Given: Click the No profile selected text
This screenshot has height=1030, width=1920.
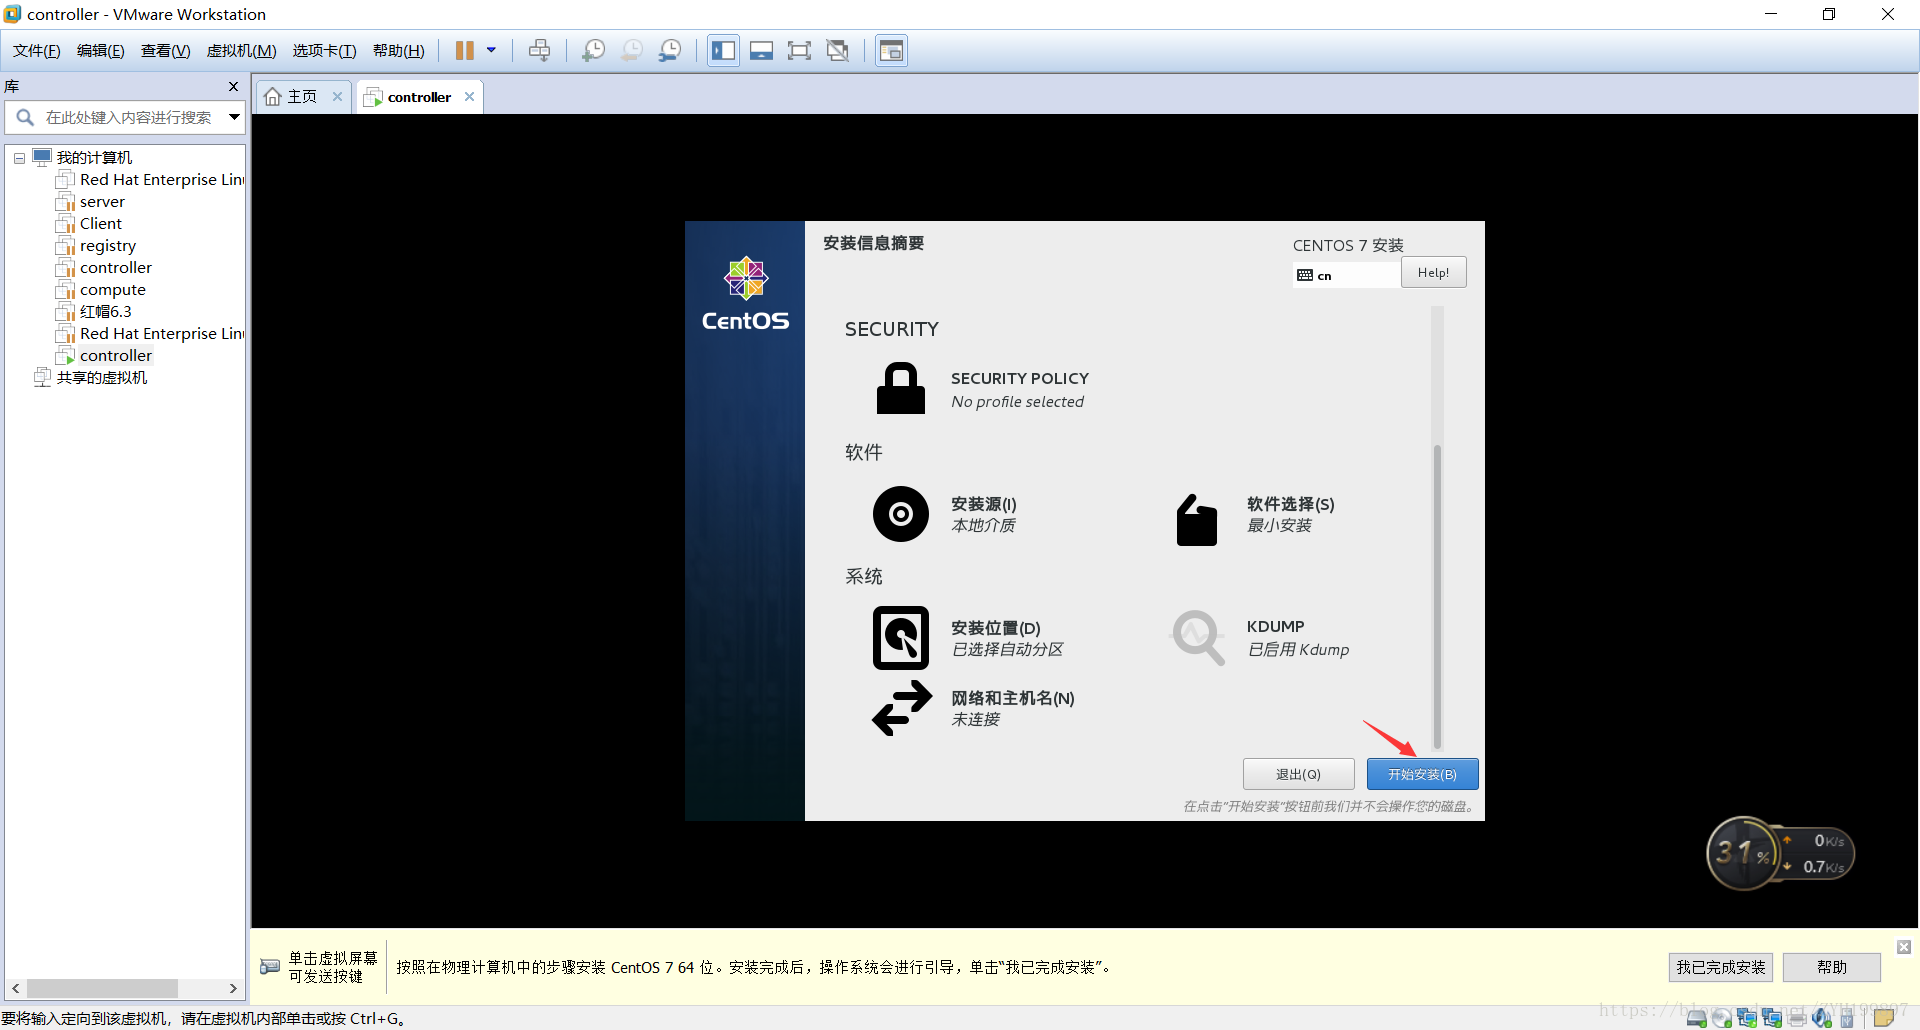Looking at the screenshot, I should point(1017,402).
